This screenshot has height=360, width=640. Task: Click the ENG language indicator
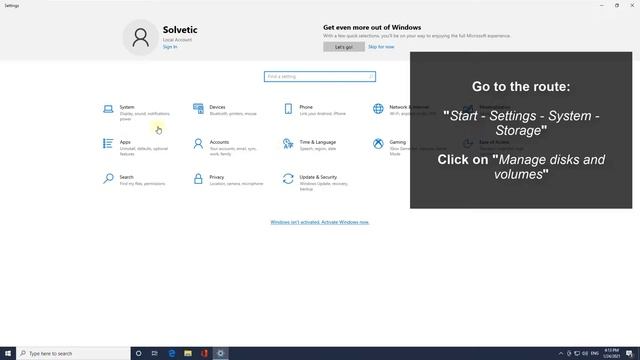[x=595, y=353]
